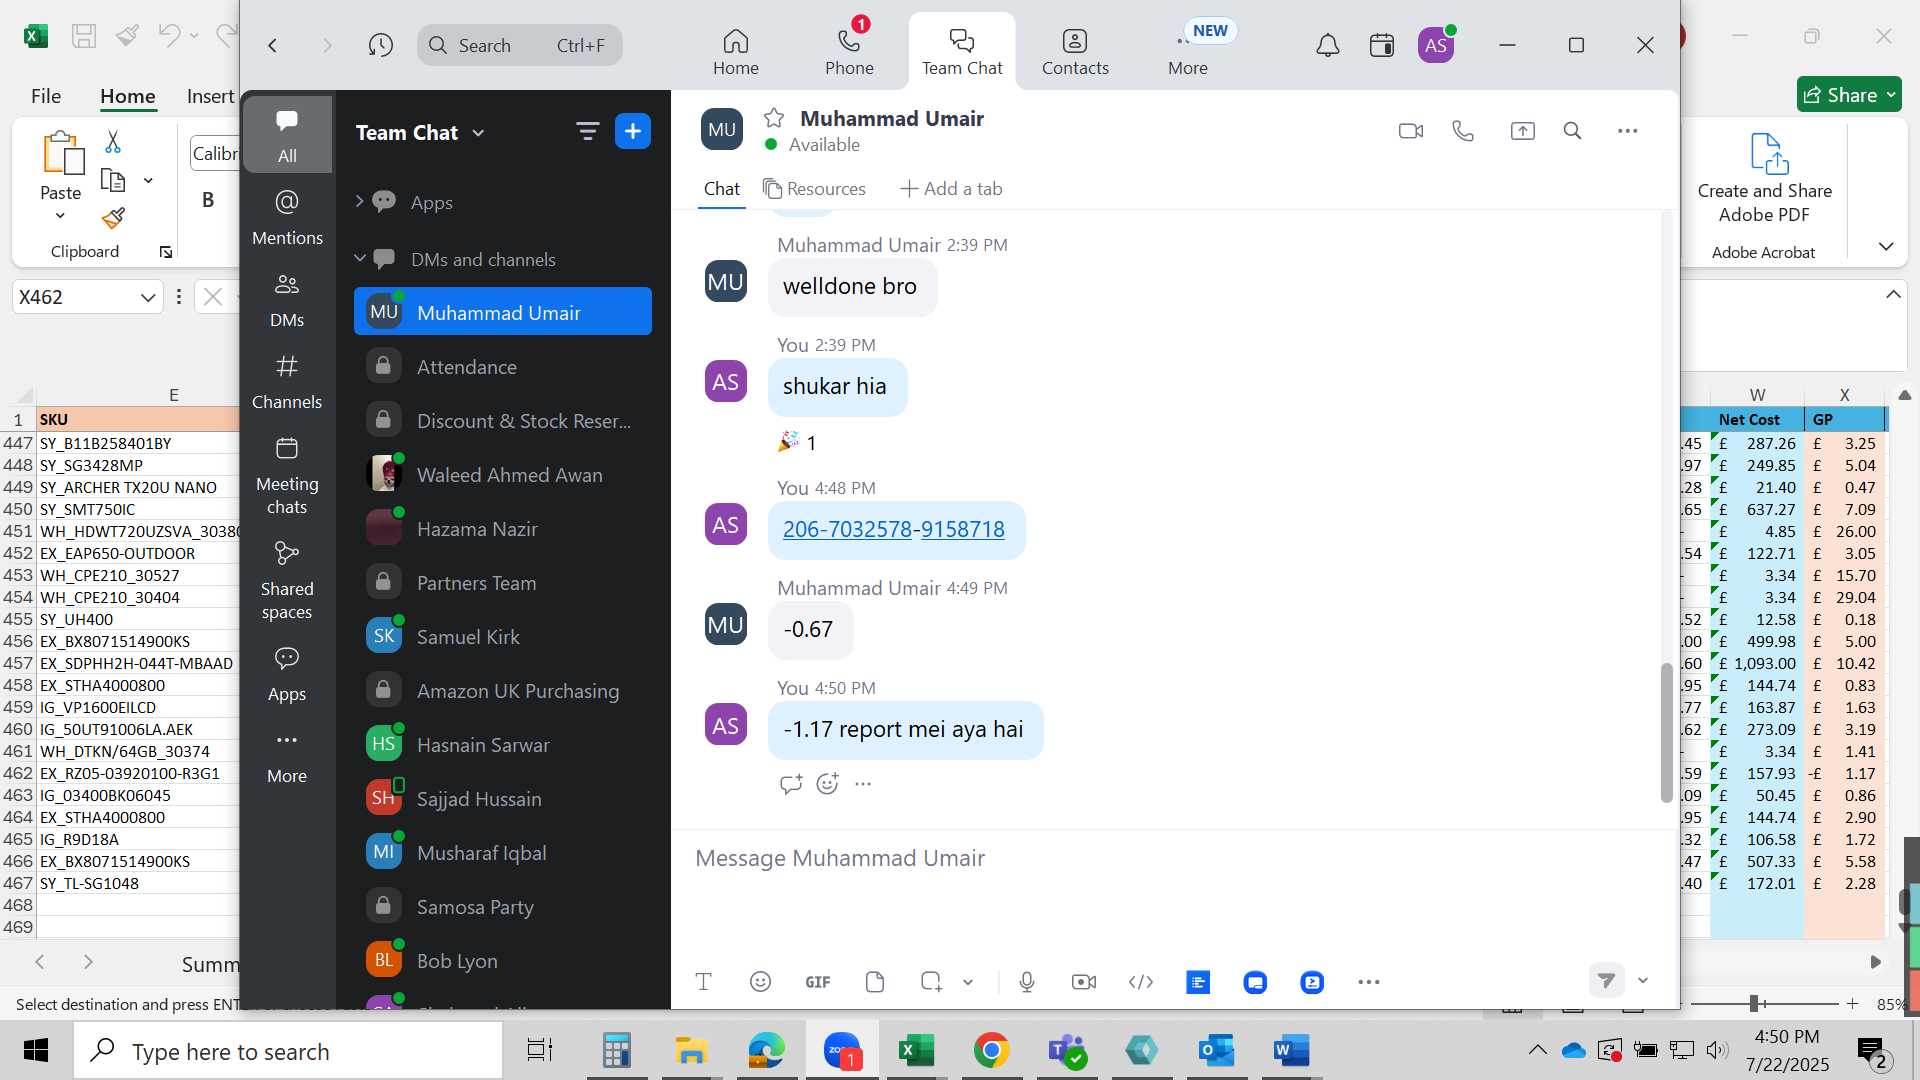
Task: Click the party popper reaction on shukar hia
Action: 797,442
